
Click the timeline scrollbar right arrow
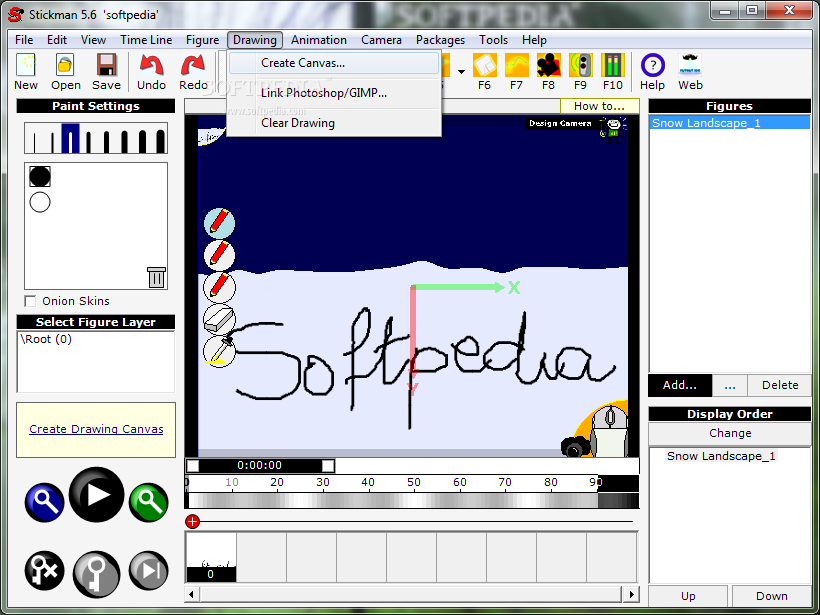pyautogui.click(x=632, y=594)
